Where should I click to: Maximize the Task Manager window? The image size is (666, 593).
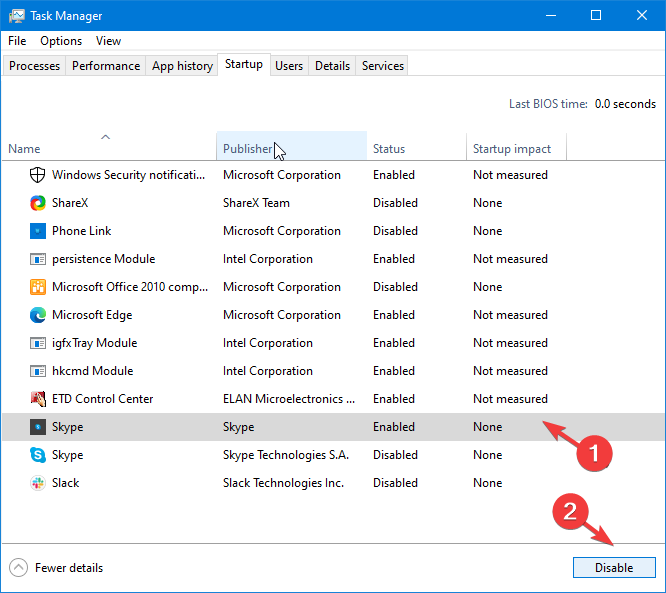[x=596, y=15]
